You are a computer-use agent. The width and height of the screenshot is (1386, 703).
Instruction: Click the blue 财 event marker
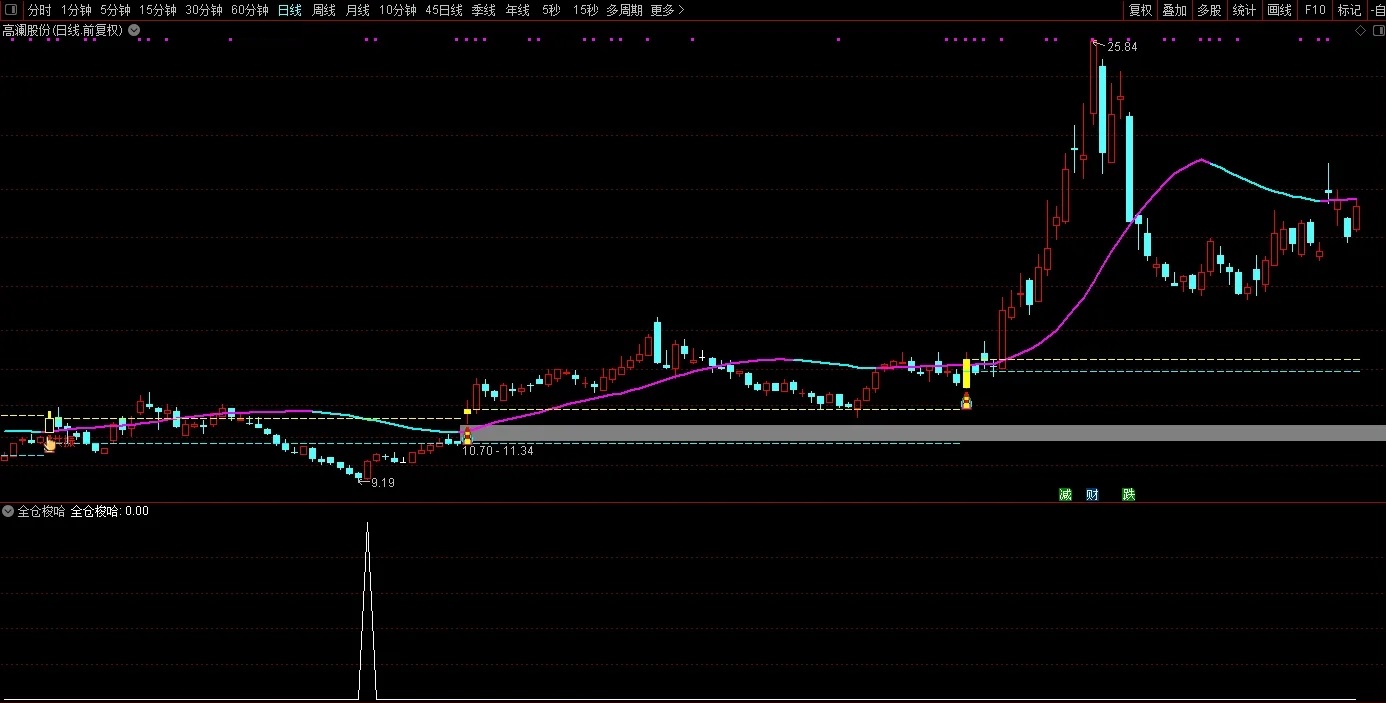tap(1092, 494)
